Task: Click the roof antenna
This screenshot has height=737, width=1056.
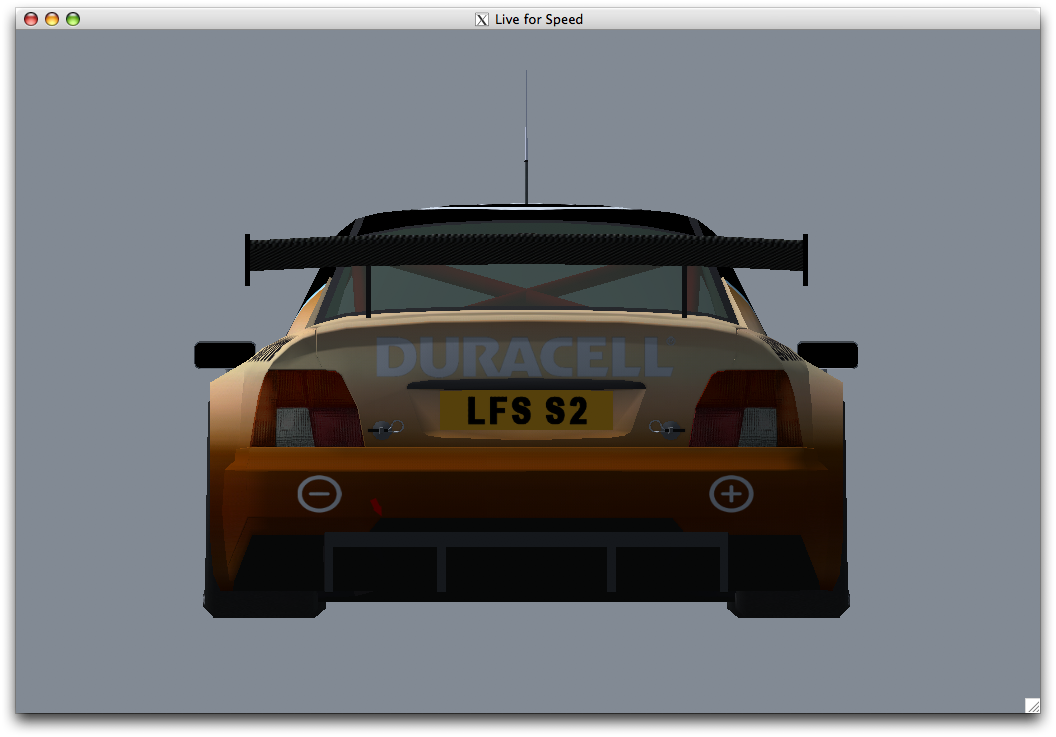Action: tap(526, 137)
